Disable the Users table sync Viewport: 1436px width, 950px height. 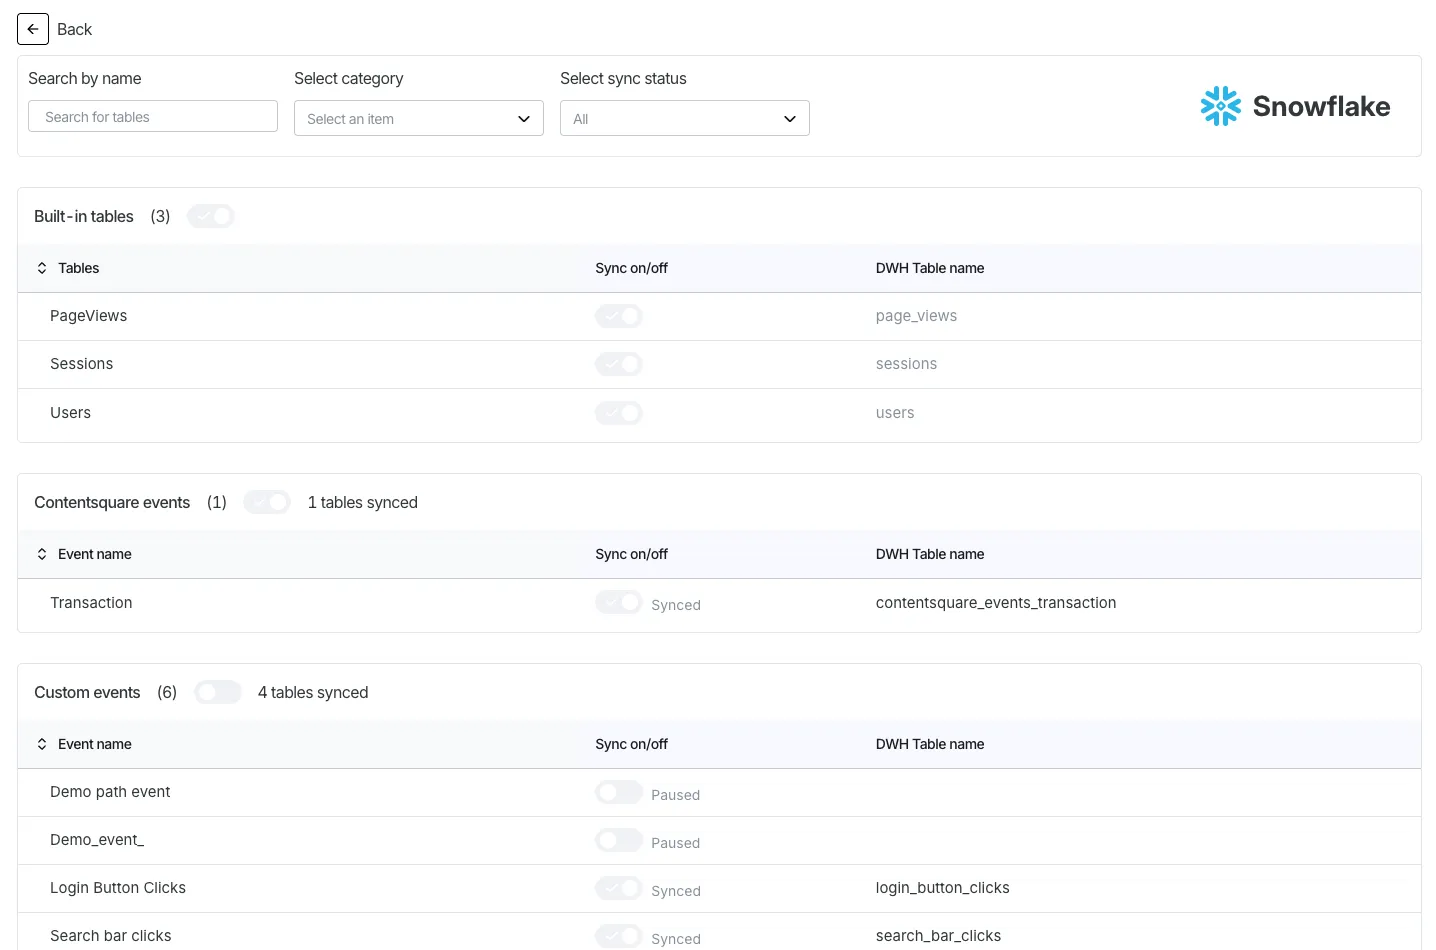618,413
